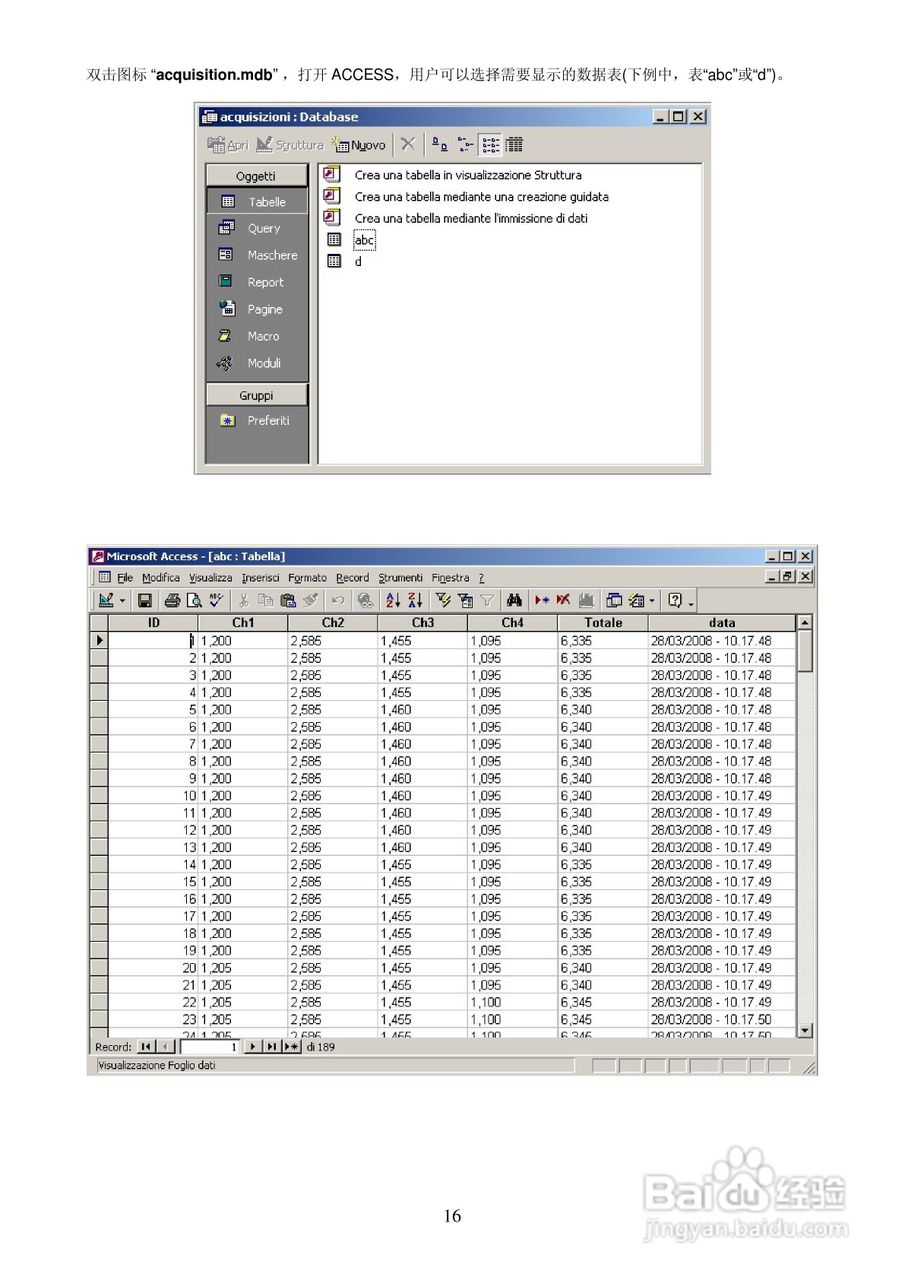Viewport: 905px width, 1280px height.
Task: Click the Filter by Form icon
Action: tap(464, 600)
